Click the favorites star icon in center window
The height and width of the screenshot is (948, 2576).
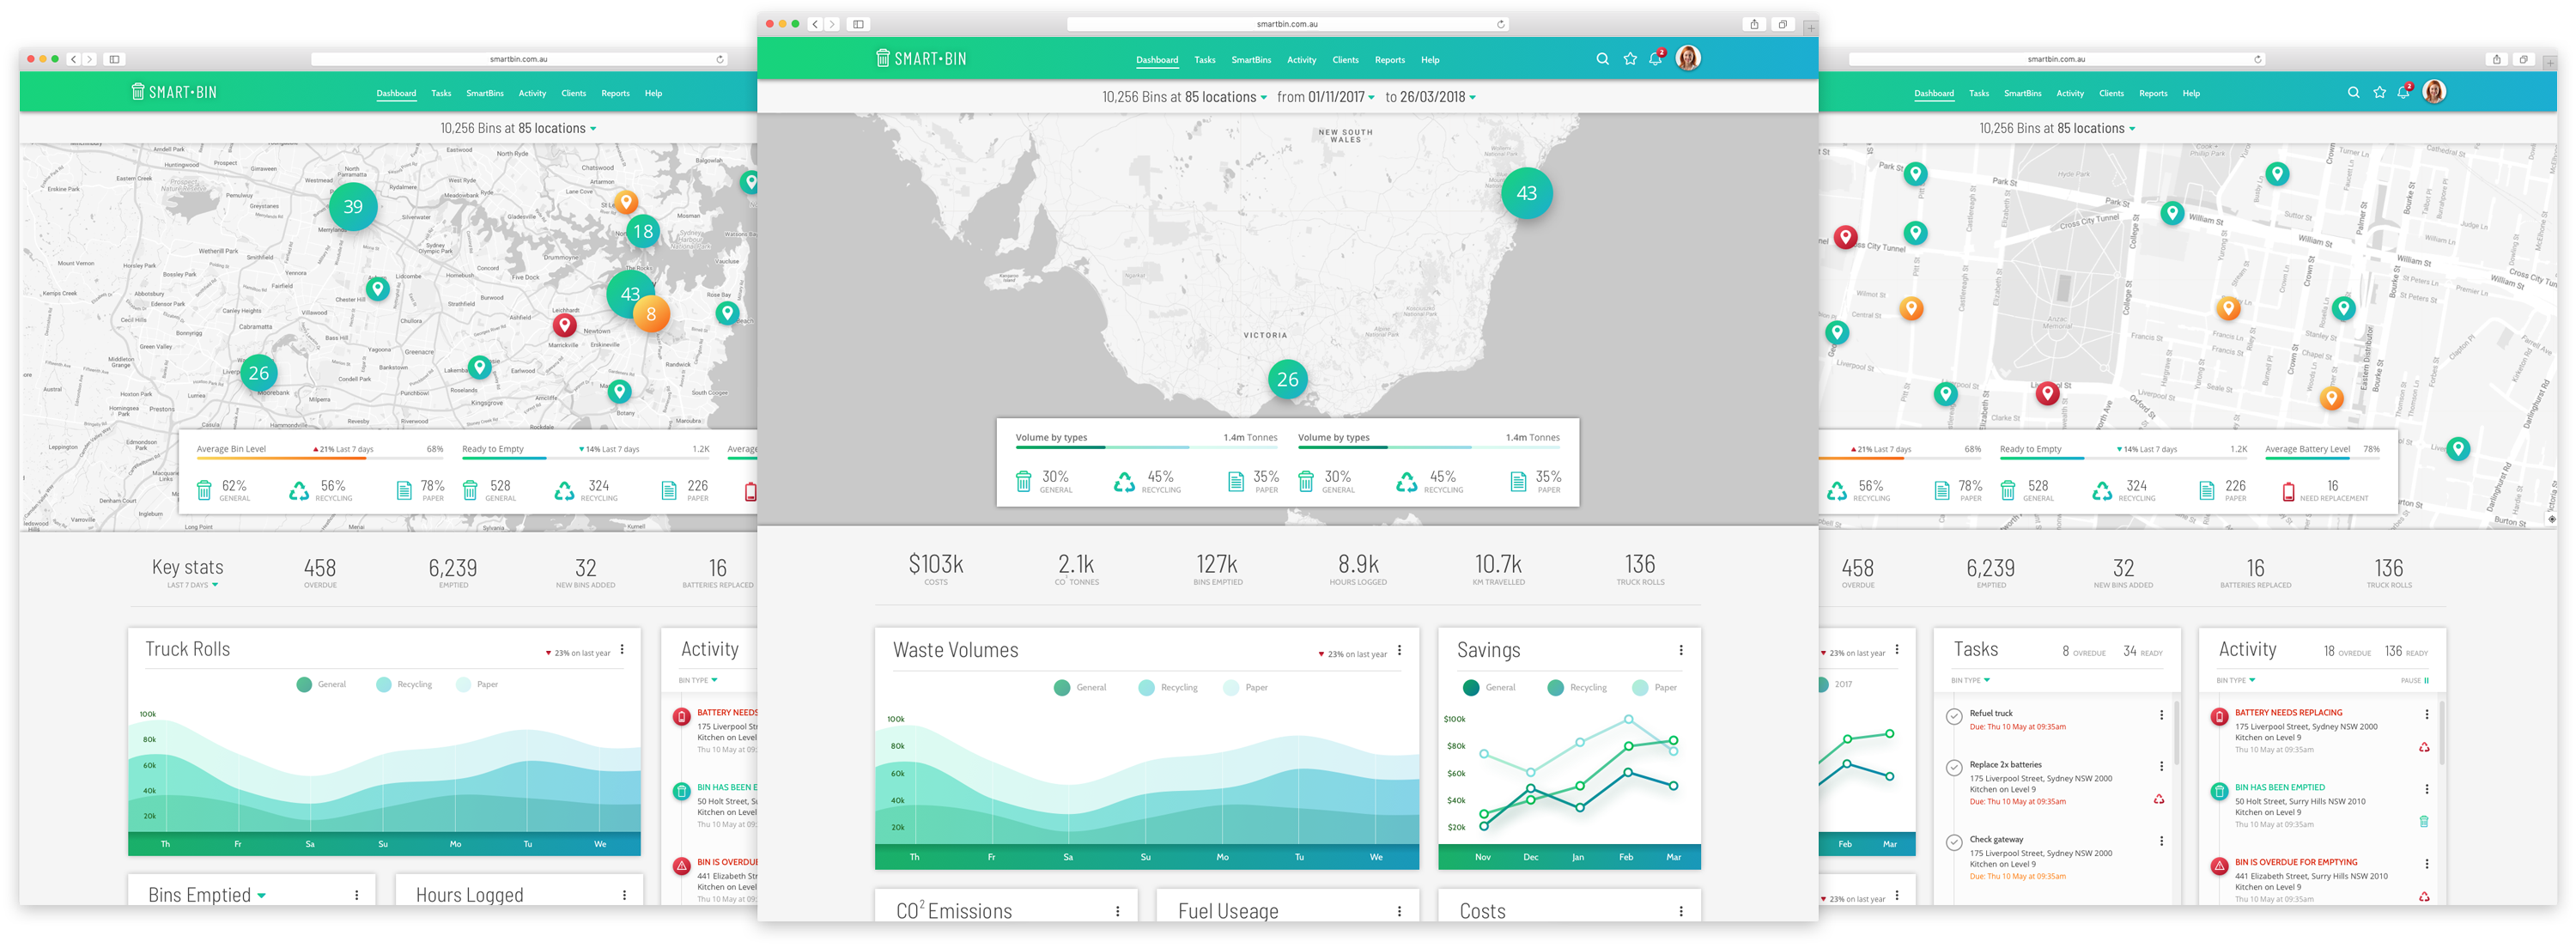(x=1630, y=59)
